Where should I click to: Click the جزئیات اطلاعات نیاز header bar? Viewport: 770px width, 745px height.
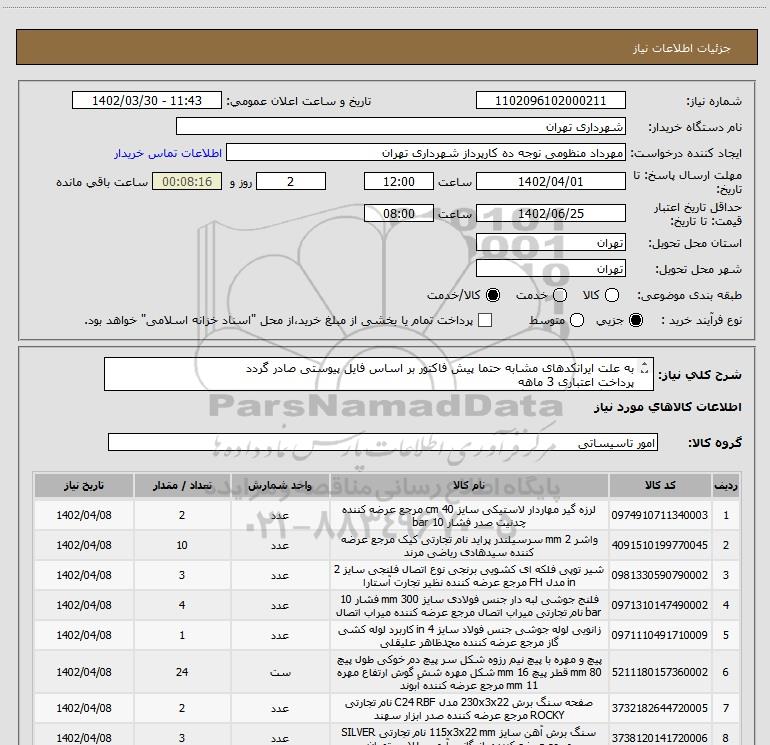(x=387, y=47)
